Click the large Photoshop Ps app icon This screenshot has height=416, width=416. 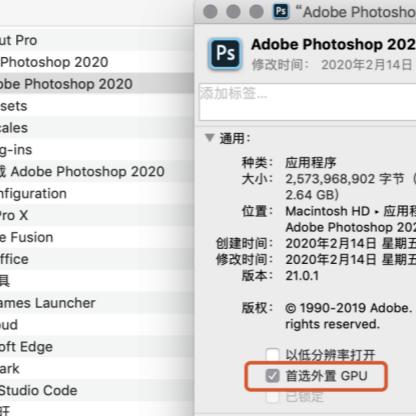point(225,53)
